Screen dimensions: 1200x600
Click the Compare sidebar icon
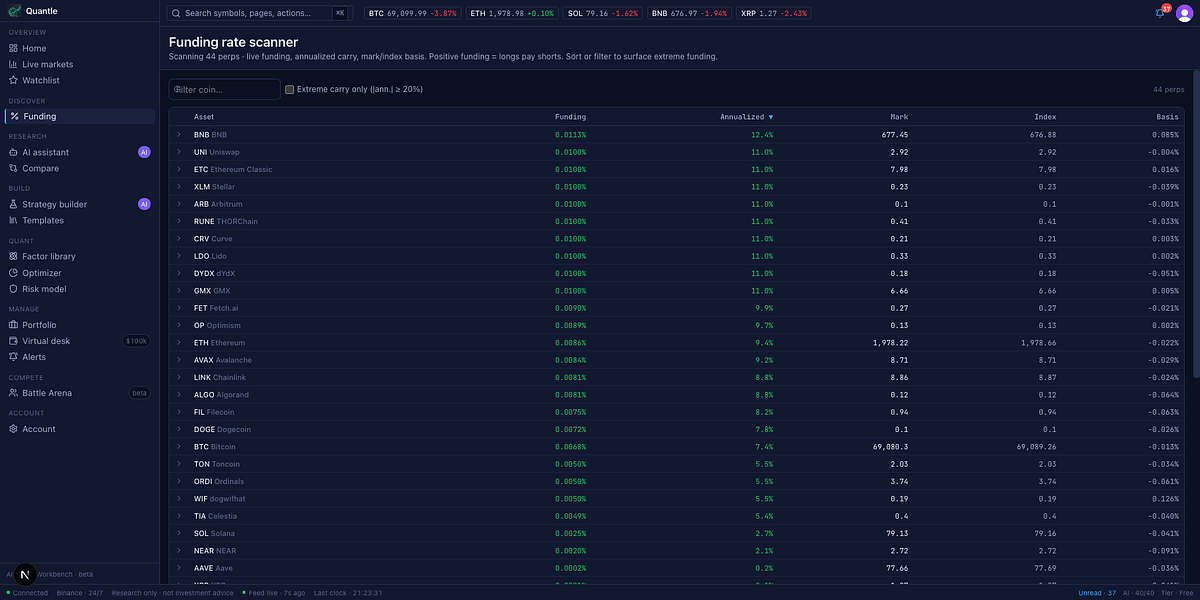pyautogui.click(x=13, y=168)
